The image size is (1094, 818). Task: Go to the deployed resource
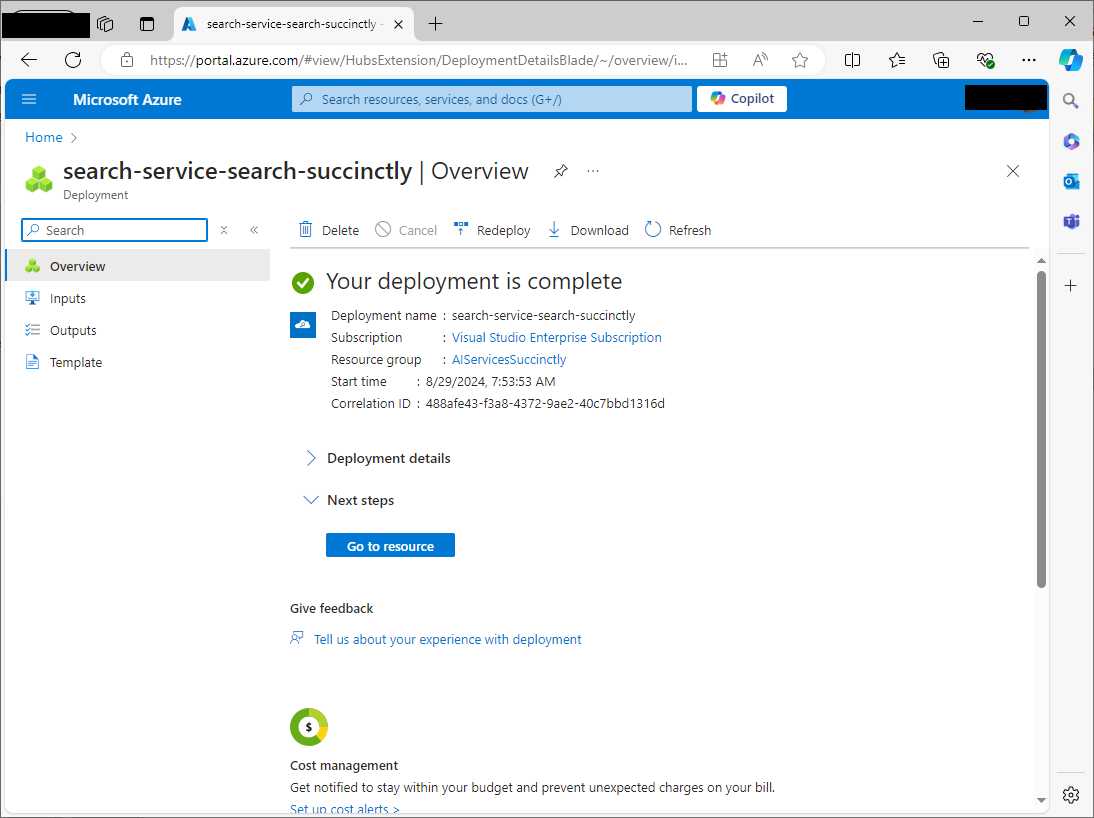pyautogui.click(x=390, y=546)
